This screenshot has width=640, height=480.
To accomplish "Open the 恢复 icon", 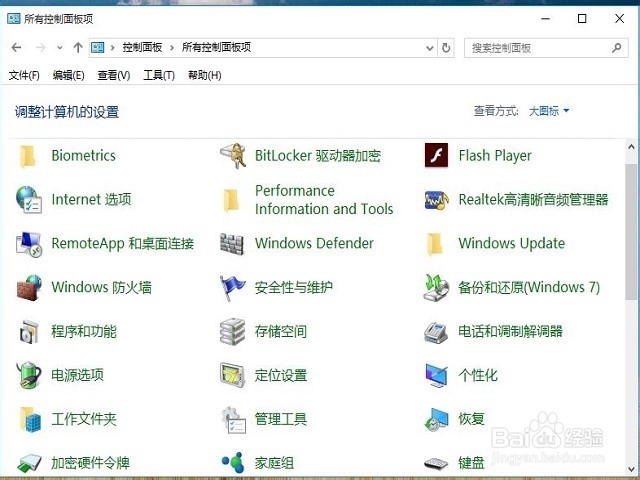I will coord(436,419).
